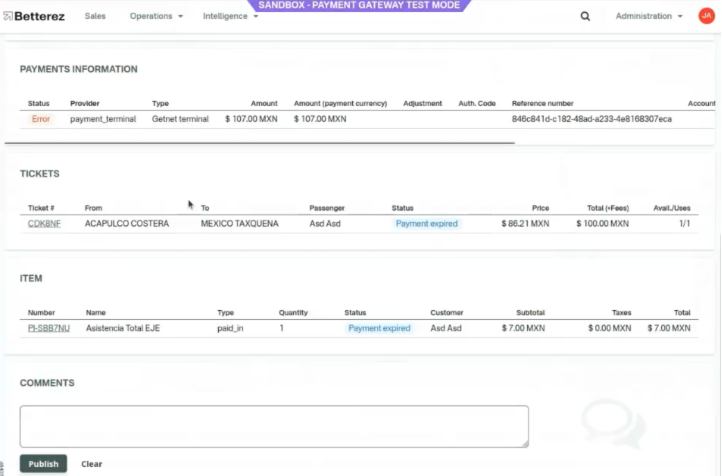This screenshot has width=722, height=476.
Task: Click the payment reference number
Action: [591, 119]
